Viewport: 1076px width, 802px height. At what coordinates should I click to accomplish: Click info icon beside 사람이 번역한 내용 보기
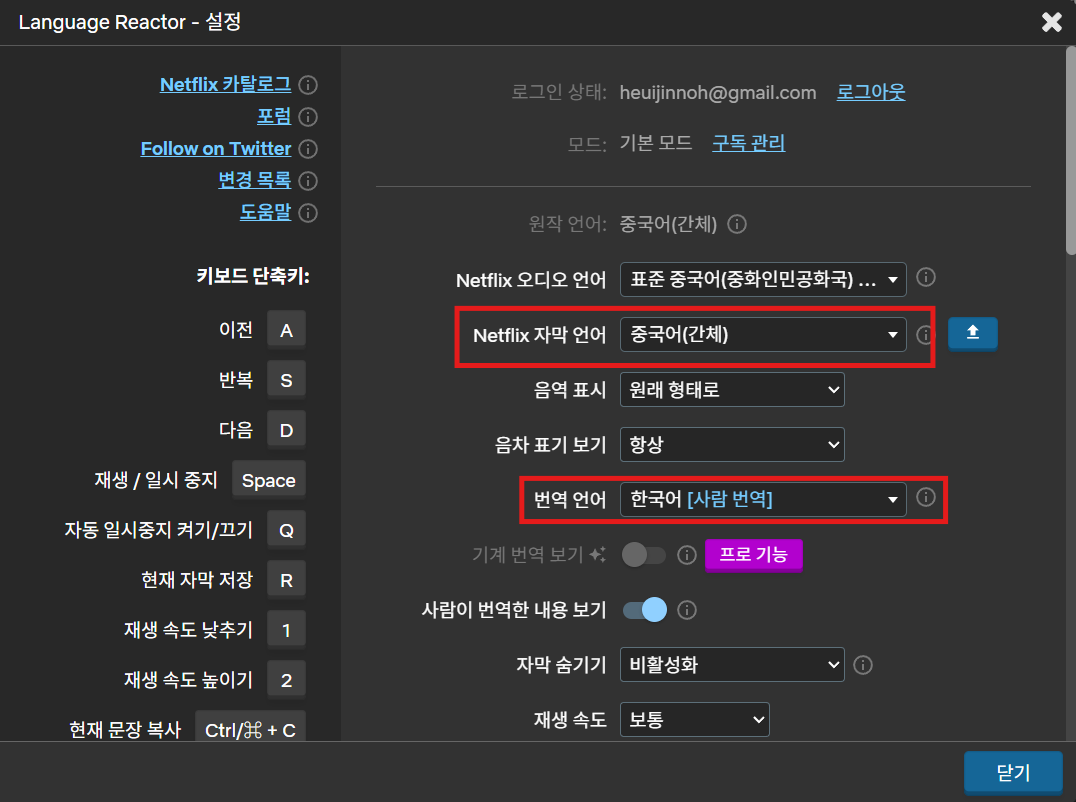[x=687, y=610]
